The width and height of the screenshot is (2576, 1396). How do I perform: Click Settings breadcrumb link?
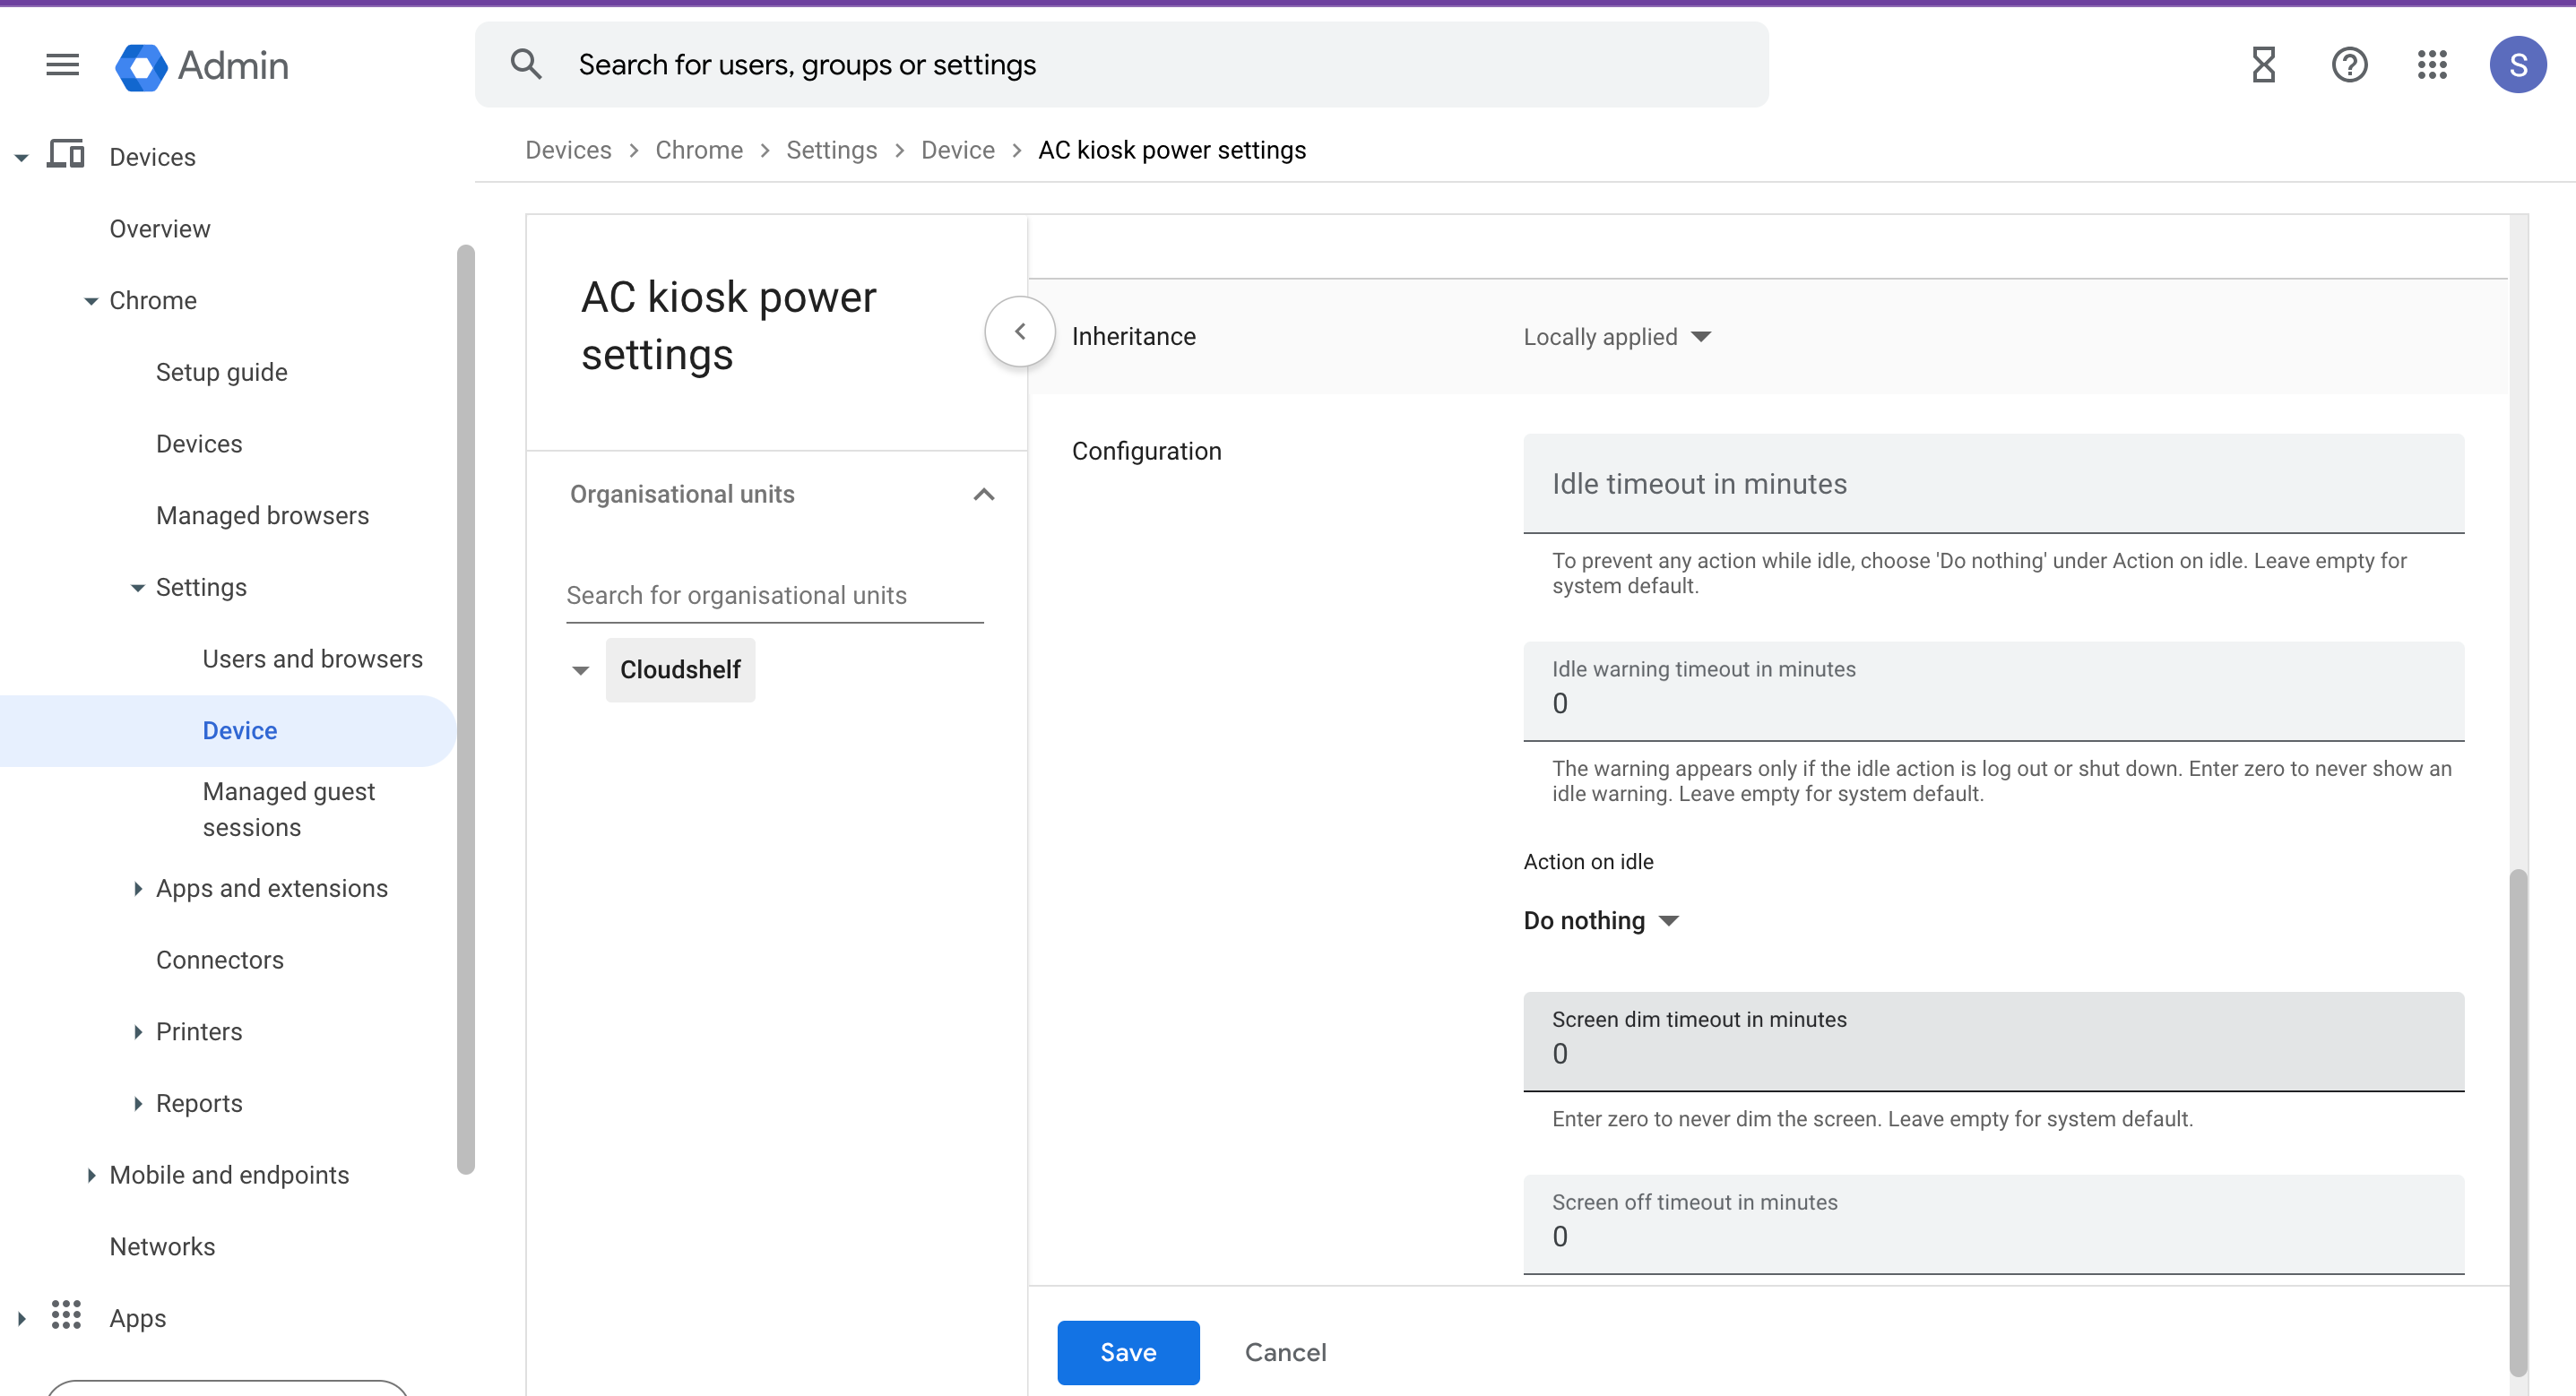(x=831, y=150)
